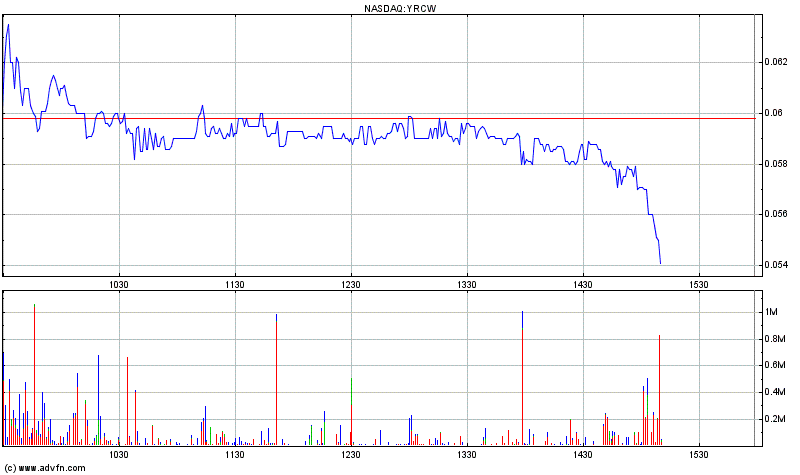Select the 0.2M volume axis label

775,419
